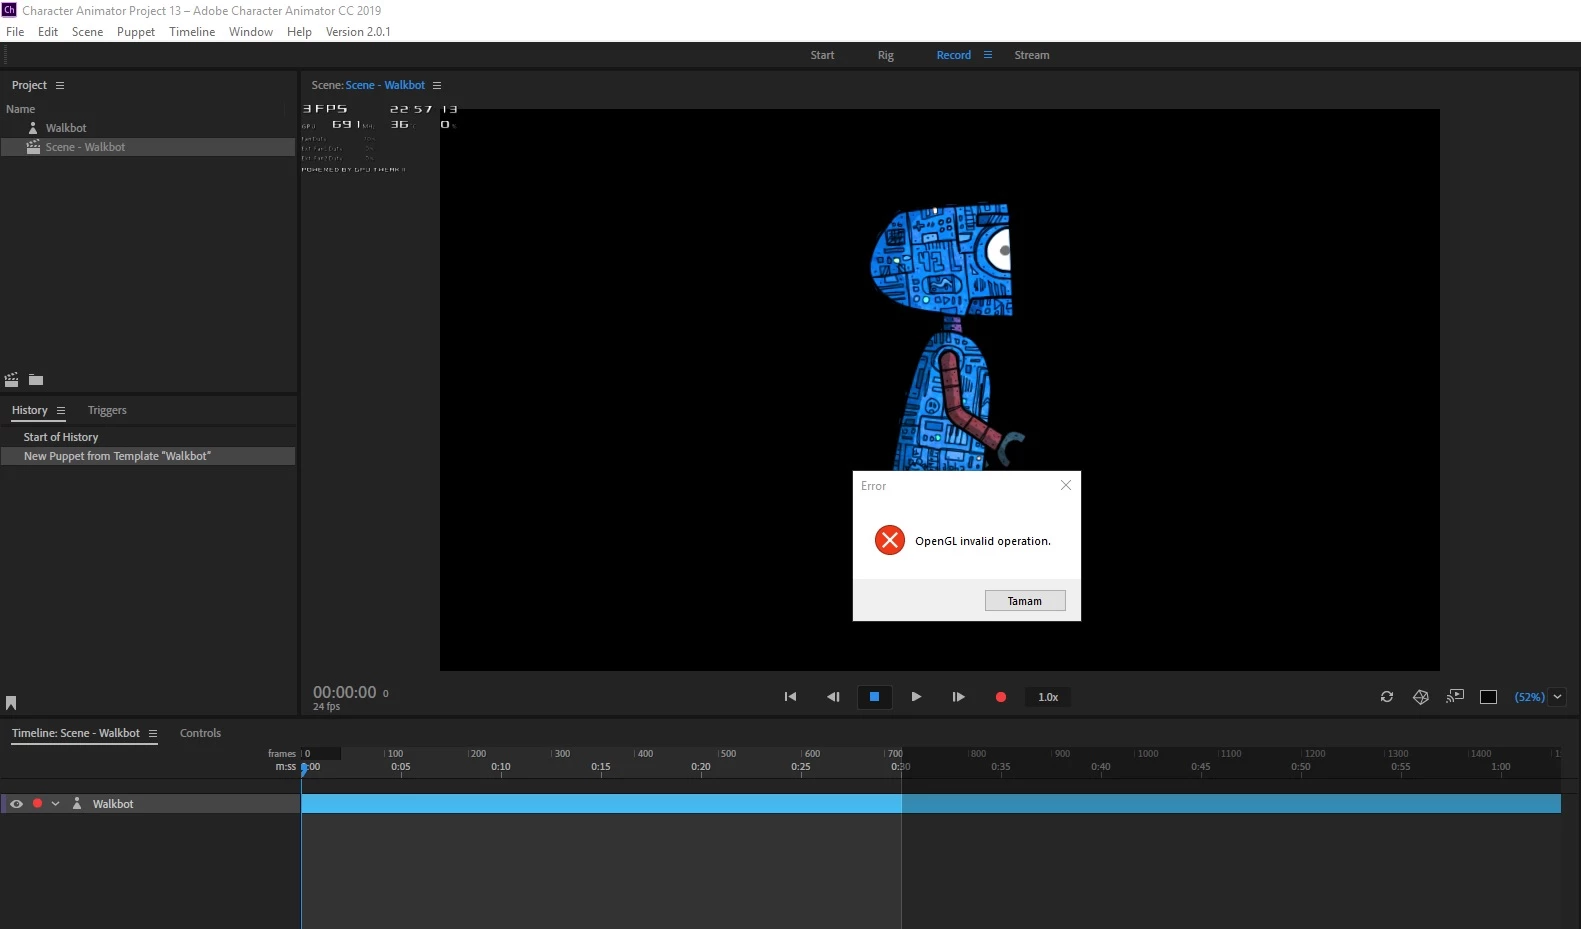Open the Scene panel menu icon
1581x929 pixels.
pos(437,85)
